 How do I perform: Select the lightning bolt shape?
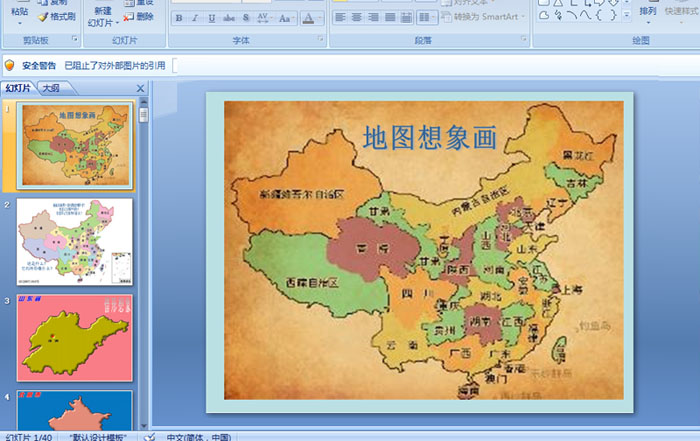pyautogui.click(x=558, y=16)
